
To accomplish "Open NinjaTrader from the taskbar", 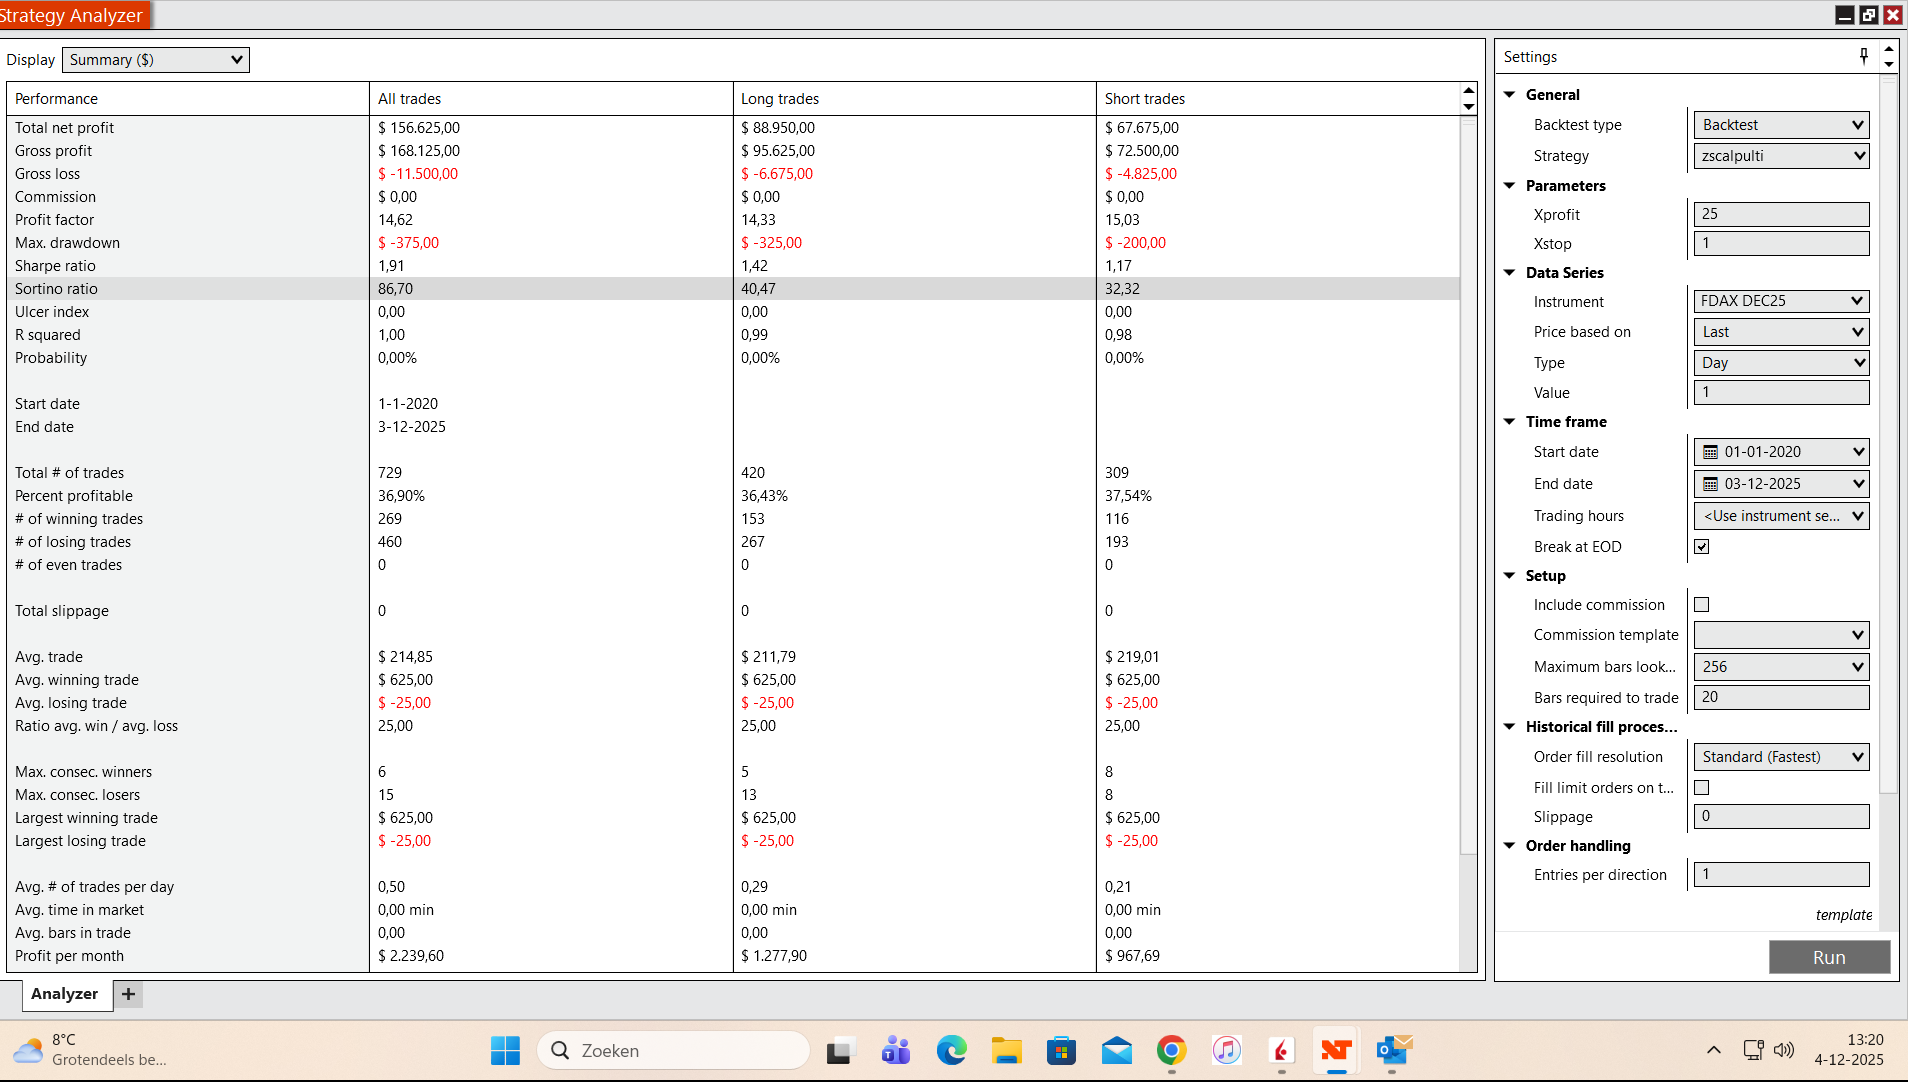I will pyautogui.click(x=1336, y=1051).
